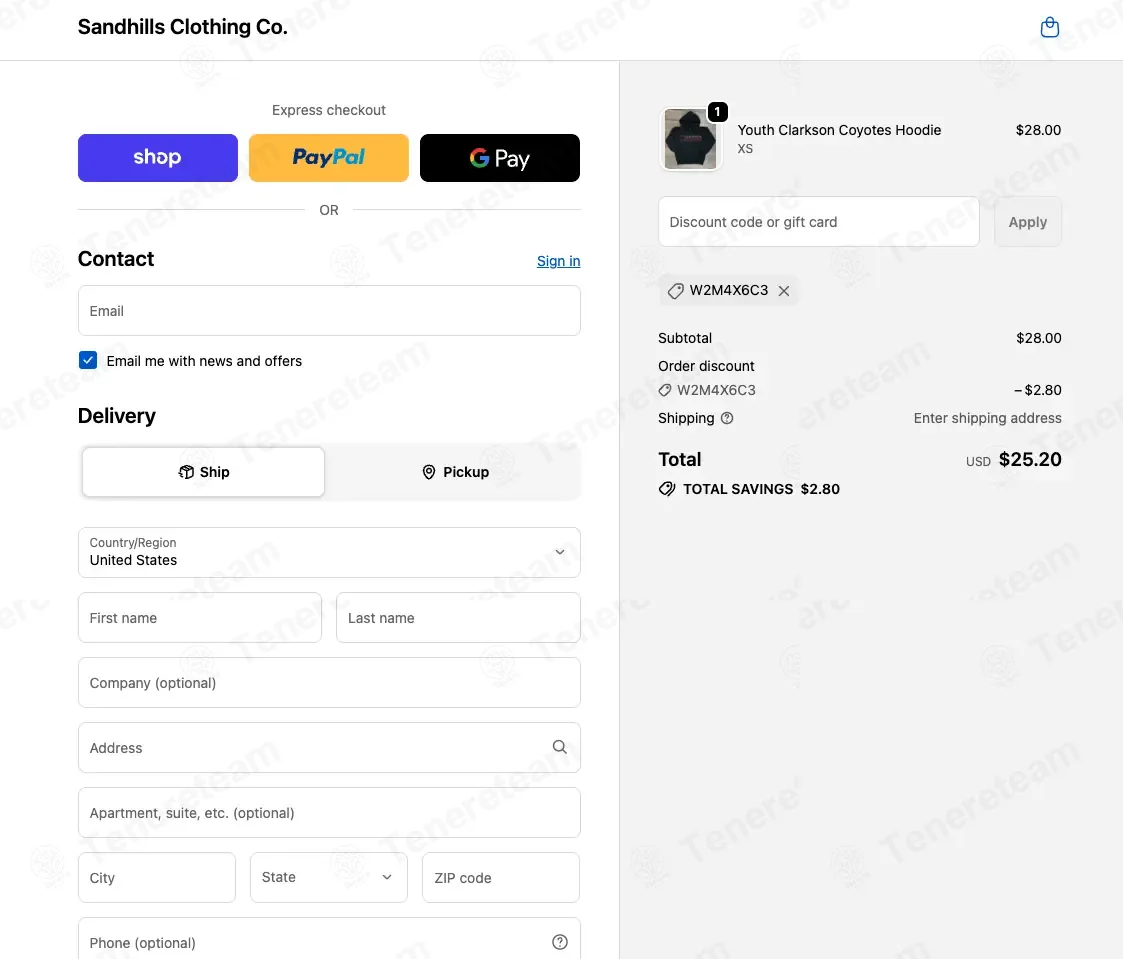Uncheck Email me with news and offers
This screenshot has width=1123, height=959.
(87, 360)
